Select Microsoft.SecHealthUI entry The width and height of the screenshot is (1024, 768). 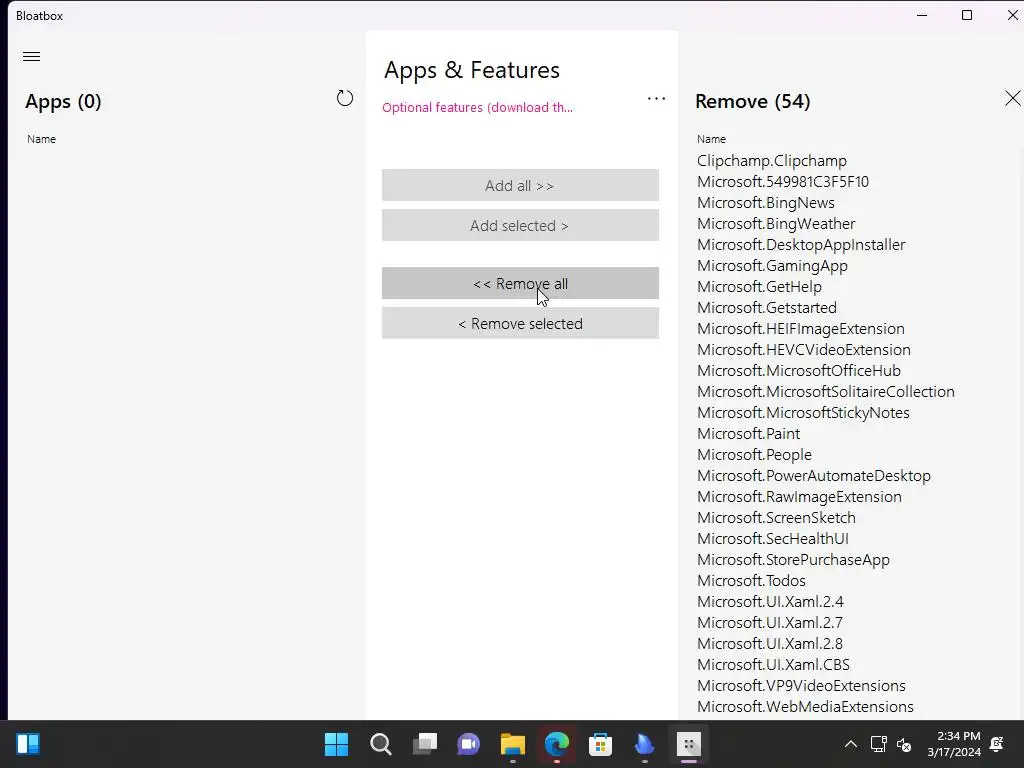click(x=773, y=539)
